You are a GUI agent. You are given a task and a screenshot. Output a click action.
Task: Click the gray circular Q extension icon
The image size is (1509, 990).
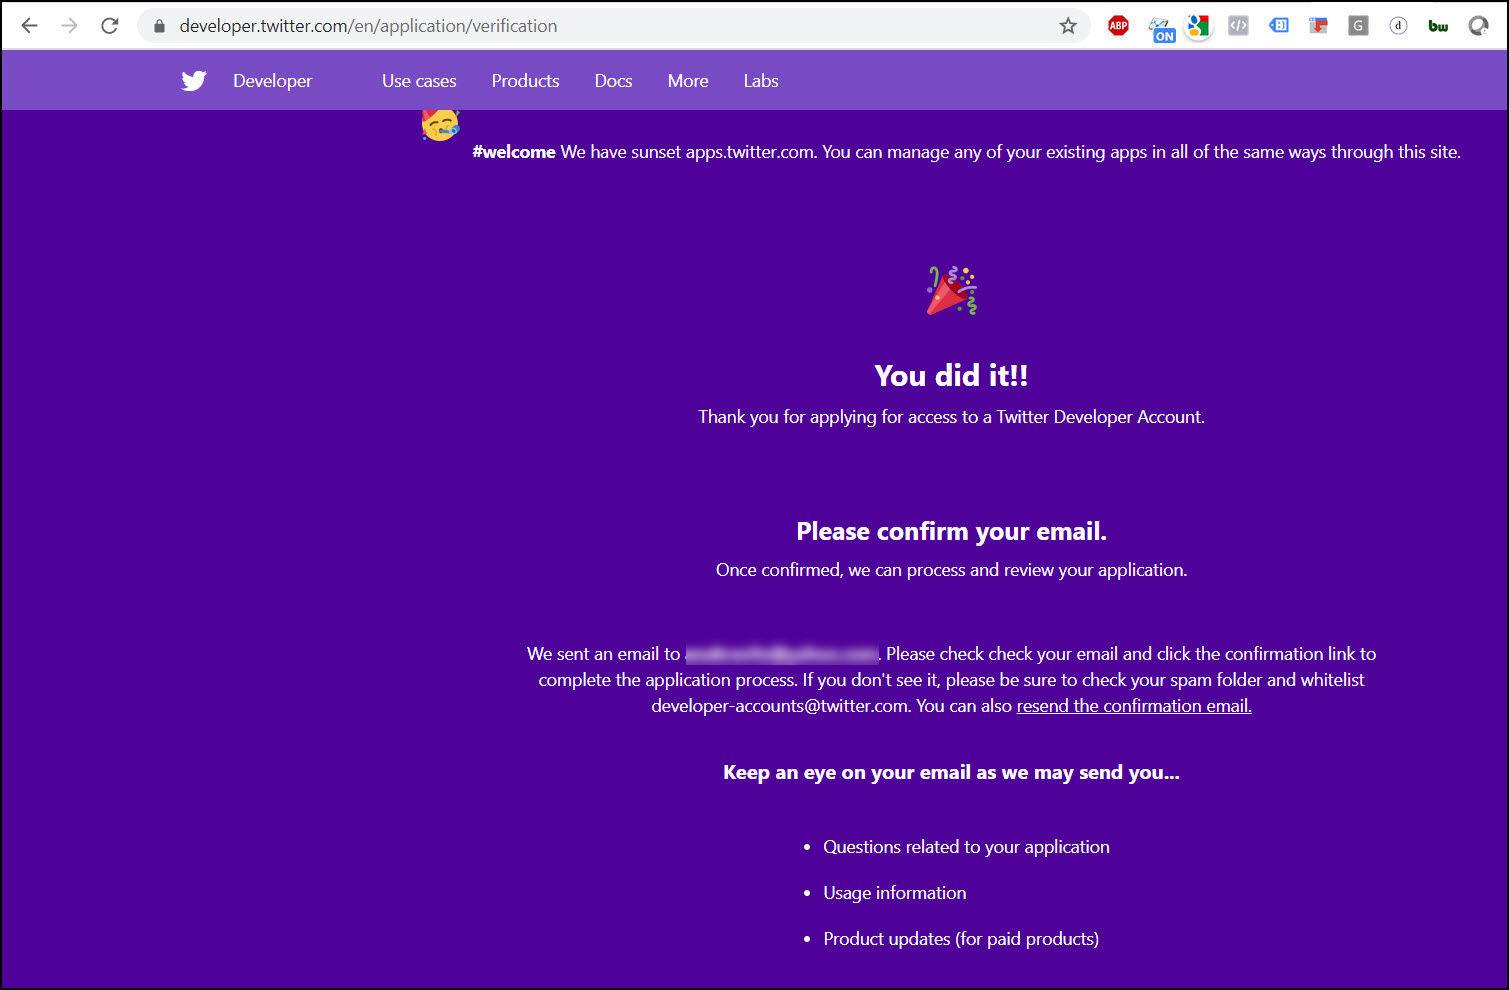click(x=1478, y=26)
